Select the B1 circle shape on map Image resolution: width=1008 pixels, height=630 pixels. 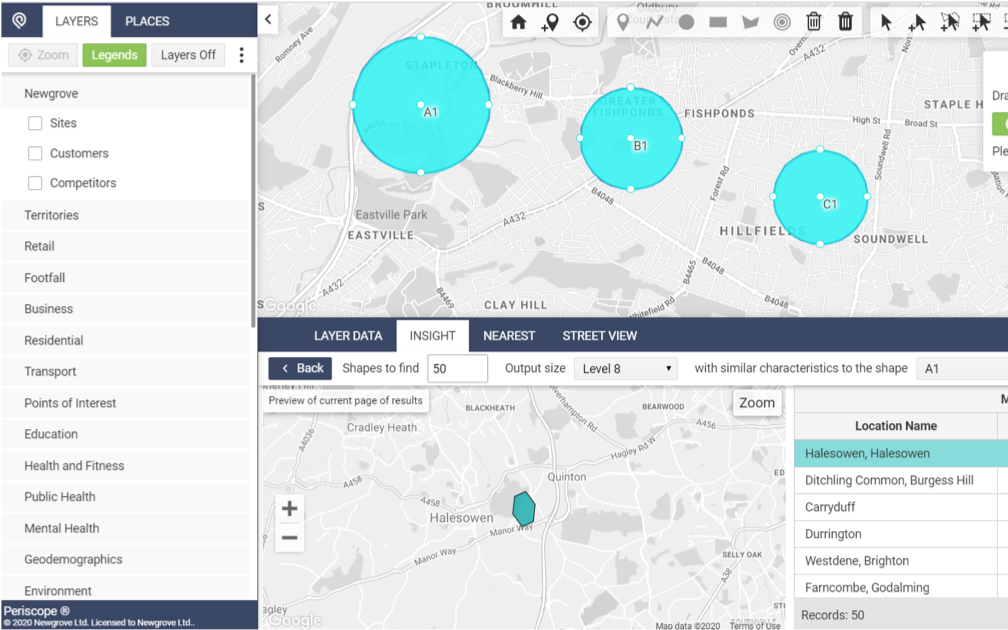click(631, 138)
